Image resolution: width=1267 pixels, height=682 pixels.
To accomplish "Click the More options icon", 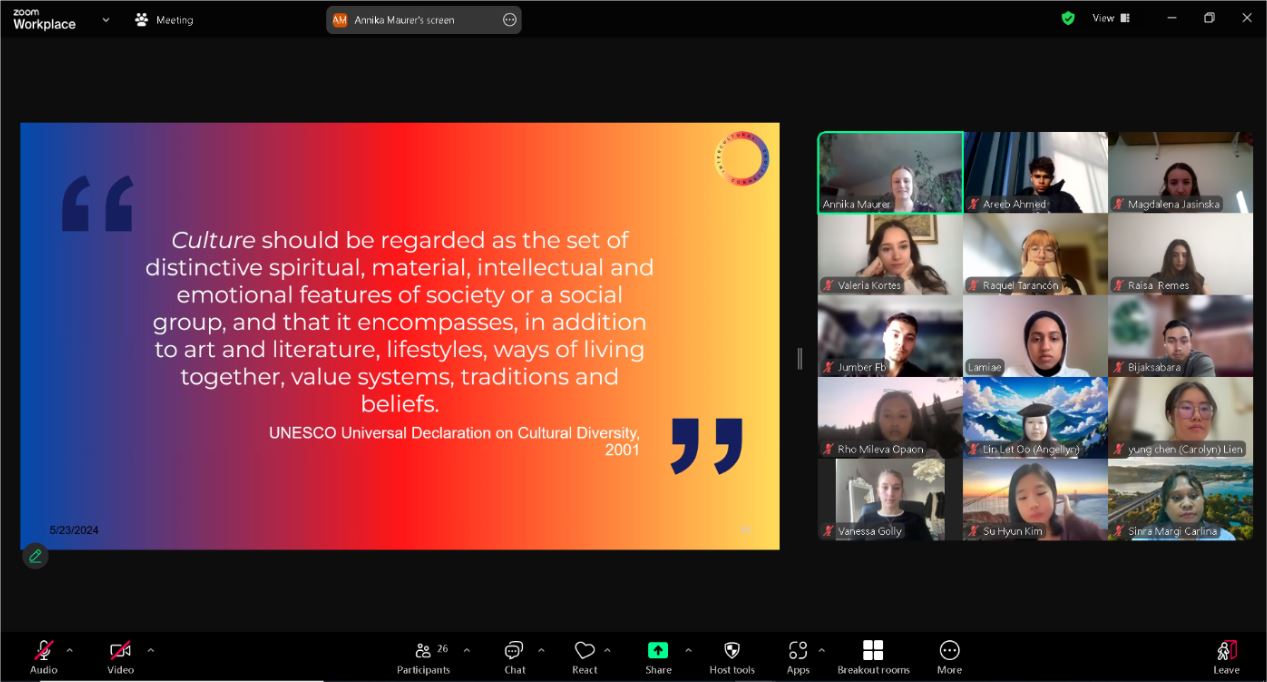I will point(949,651).
